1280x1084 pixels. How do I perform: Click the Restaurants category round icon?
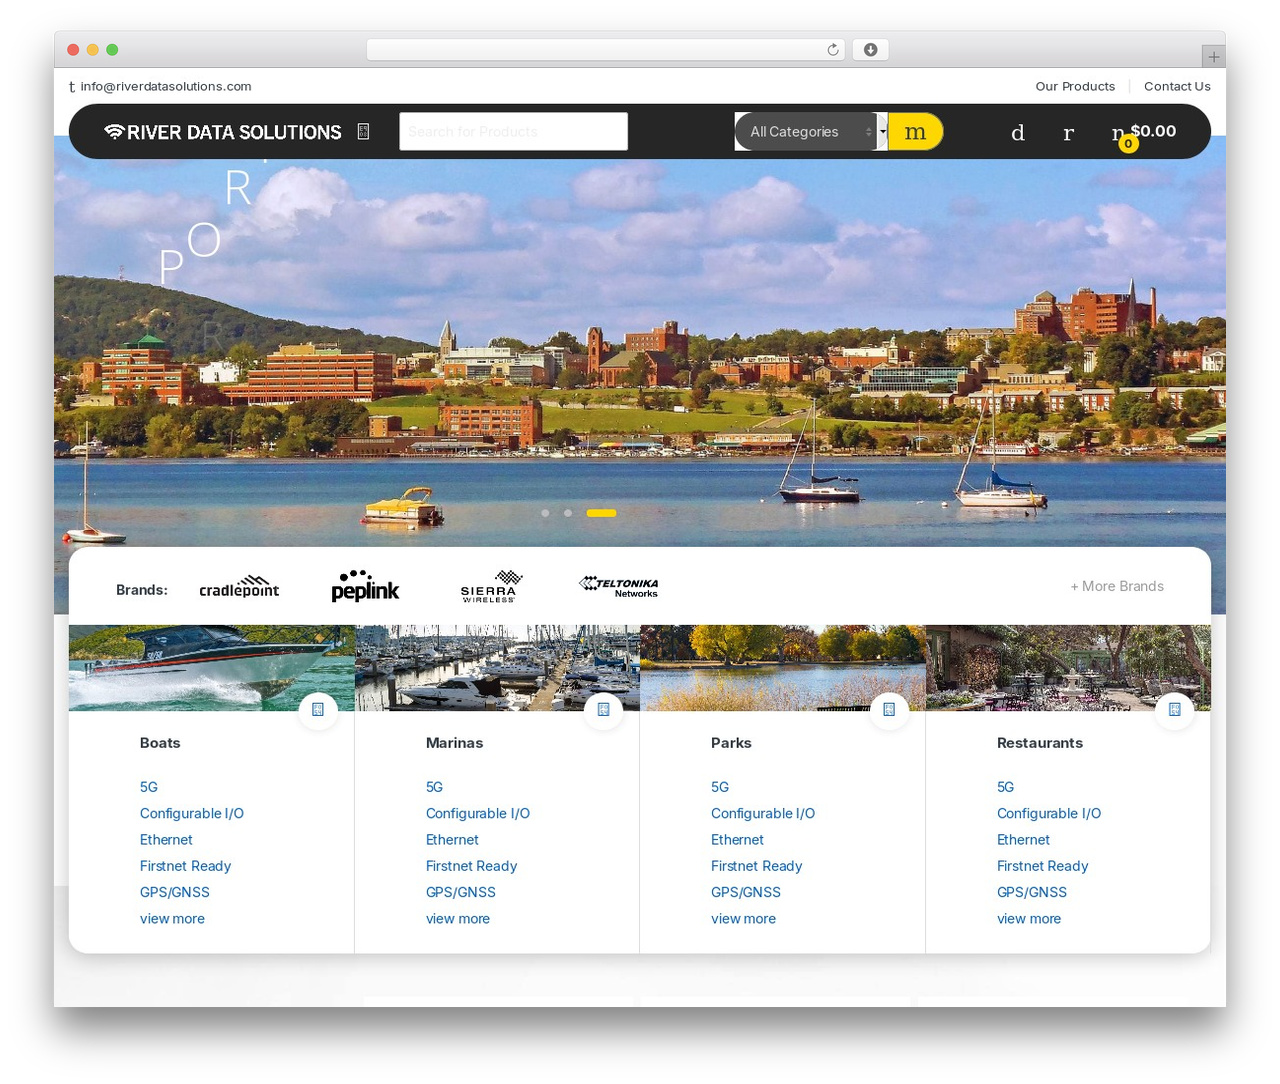click(x=1174, y=710)
